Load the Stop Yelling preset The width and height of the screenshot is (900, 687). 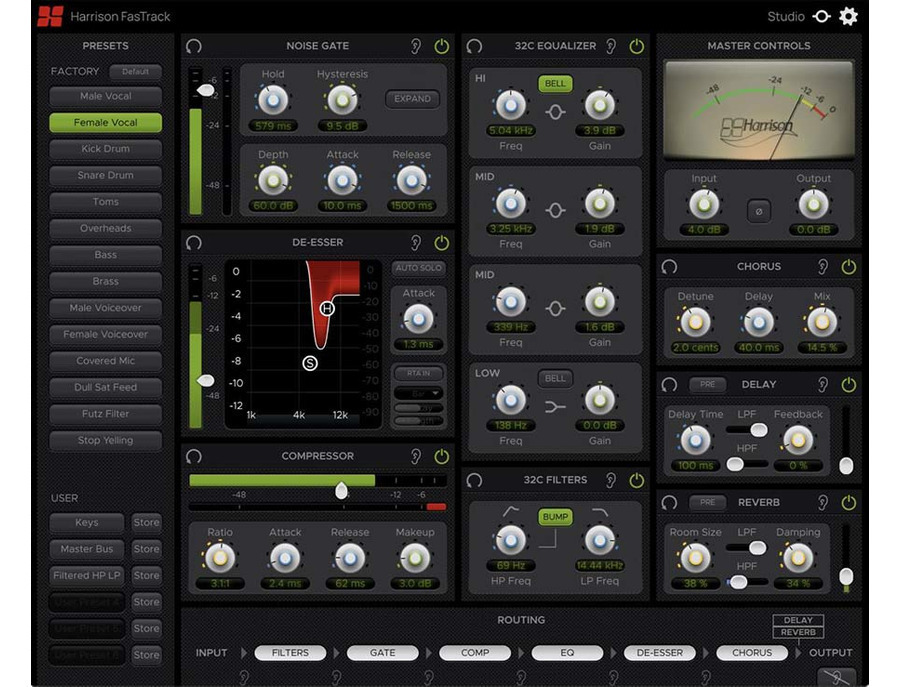pyautogui.click(x=106, y=441)
